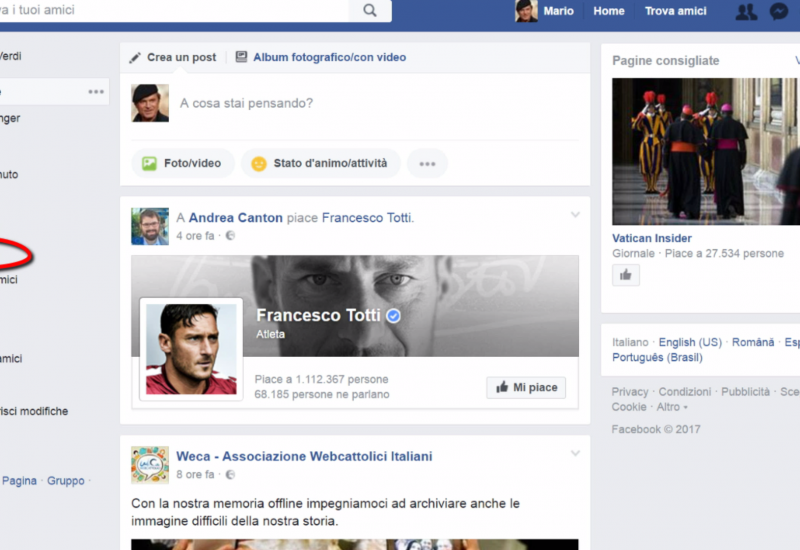Open the Messenger icon in top bar

click(779, 11)
